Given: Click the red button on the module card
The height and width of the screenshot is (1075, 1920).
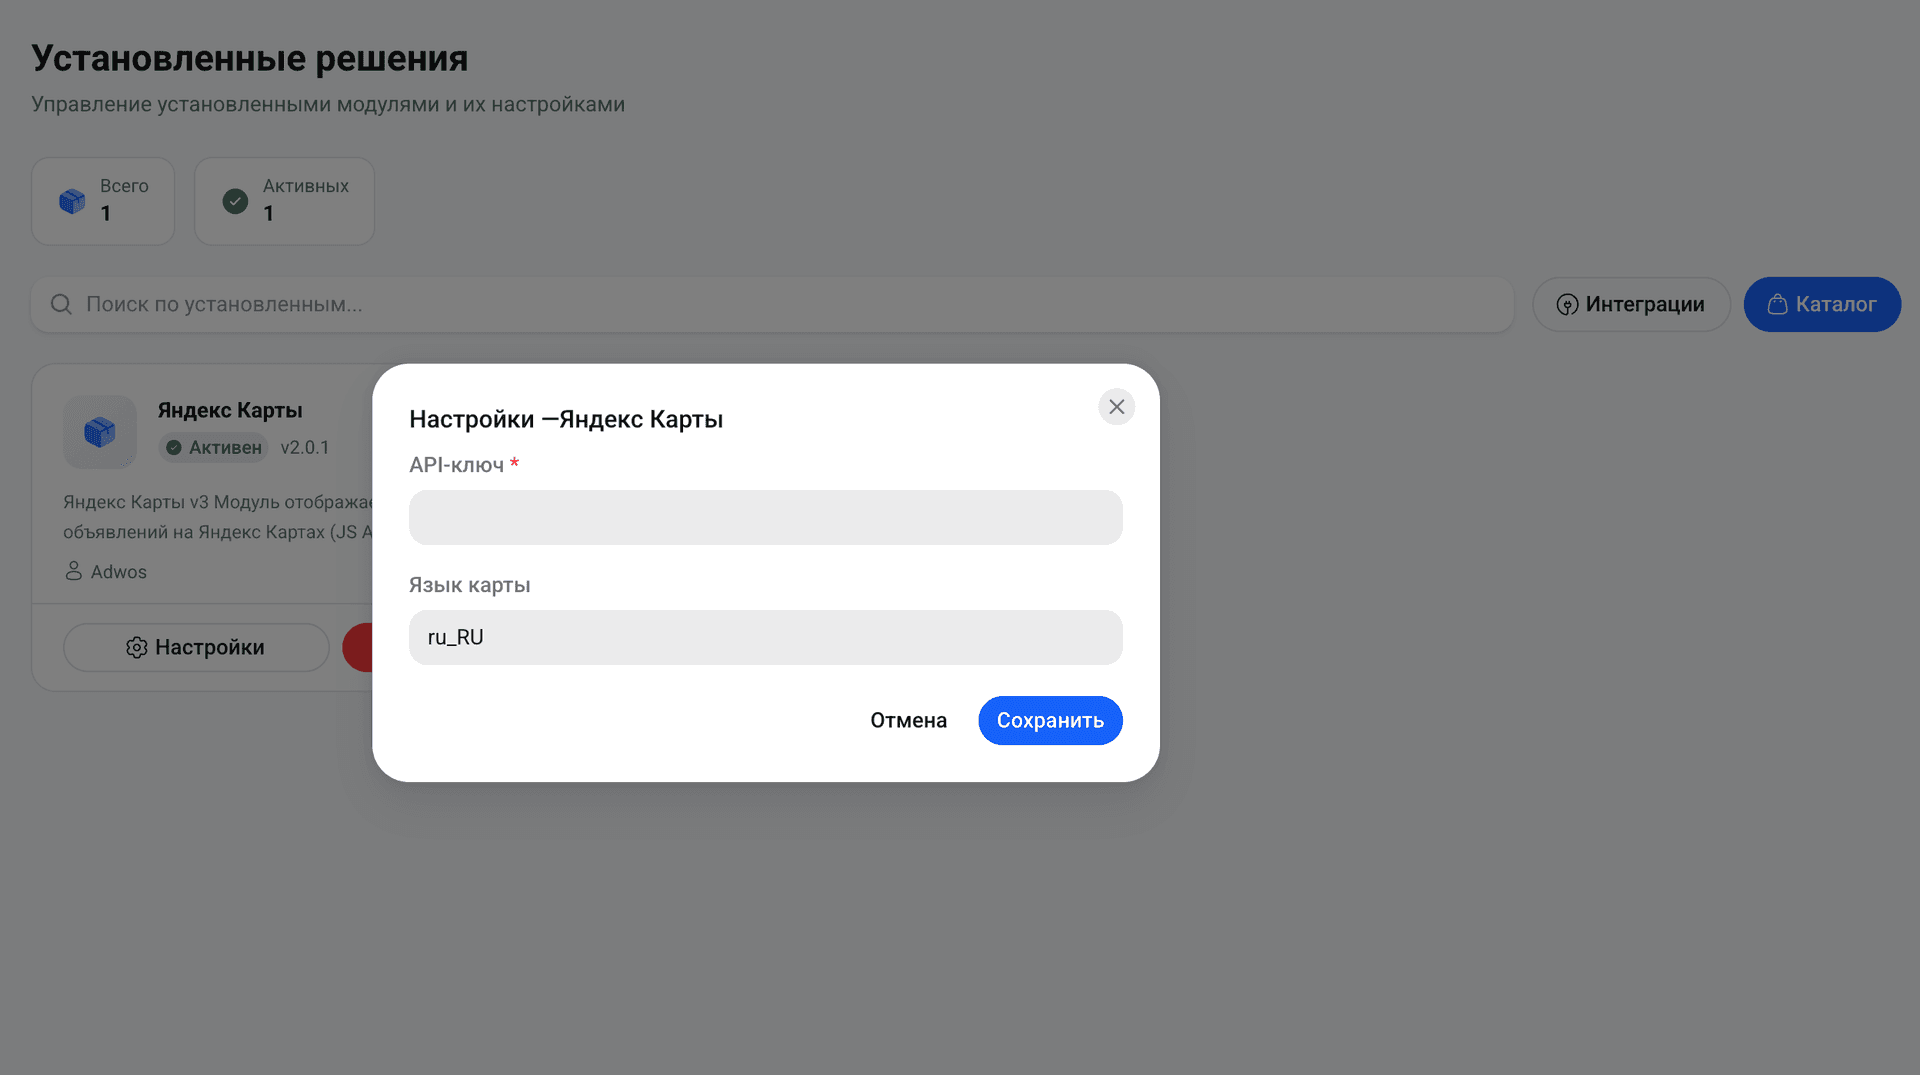Looking at the screenshot, I should pyautogui.click(x=358, y=647).
